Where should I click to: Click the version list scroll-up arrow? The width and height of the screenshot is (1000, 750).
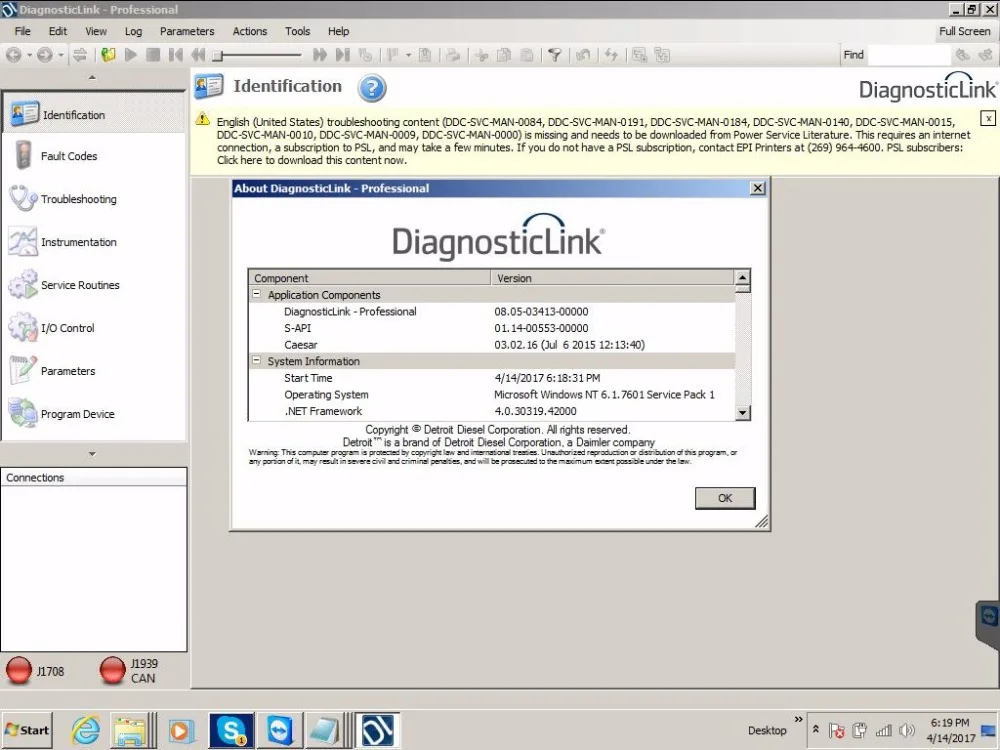point(742,277)
